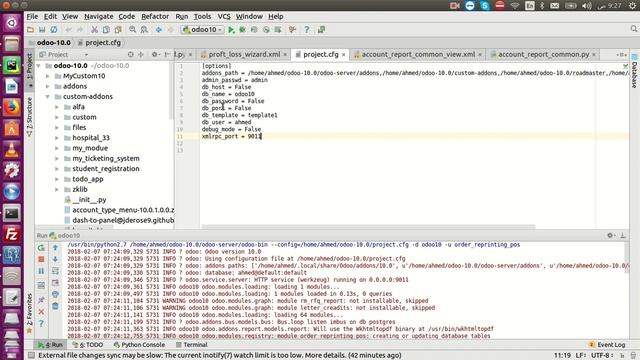640x360 pixels.
Task: Open the Event Log
Action: (607, 345)
